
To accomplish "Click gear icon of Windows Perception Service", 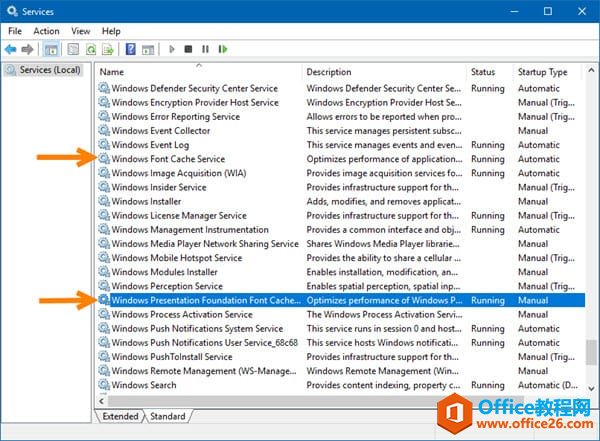I will tap(104, 286).
